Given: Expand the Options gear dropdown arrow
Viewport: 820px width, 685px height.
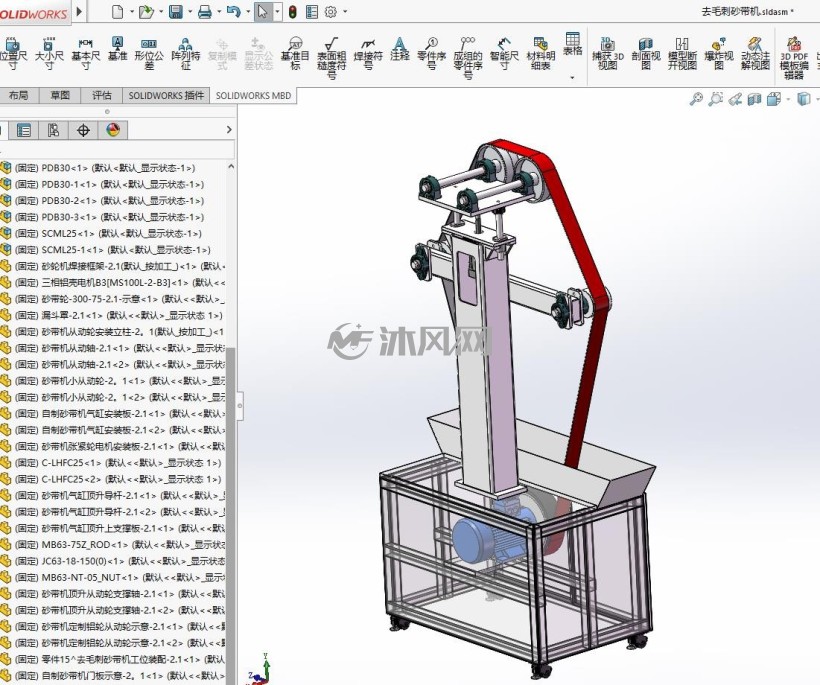Looking at the screenshot, I should 345,12.
